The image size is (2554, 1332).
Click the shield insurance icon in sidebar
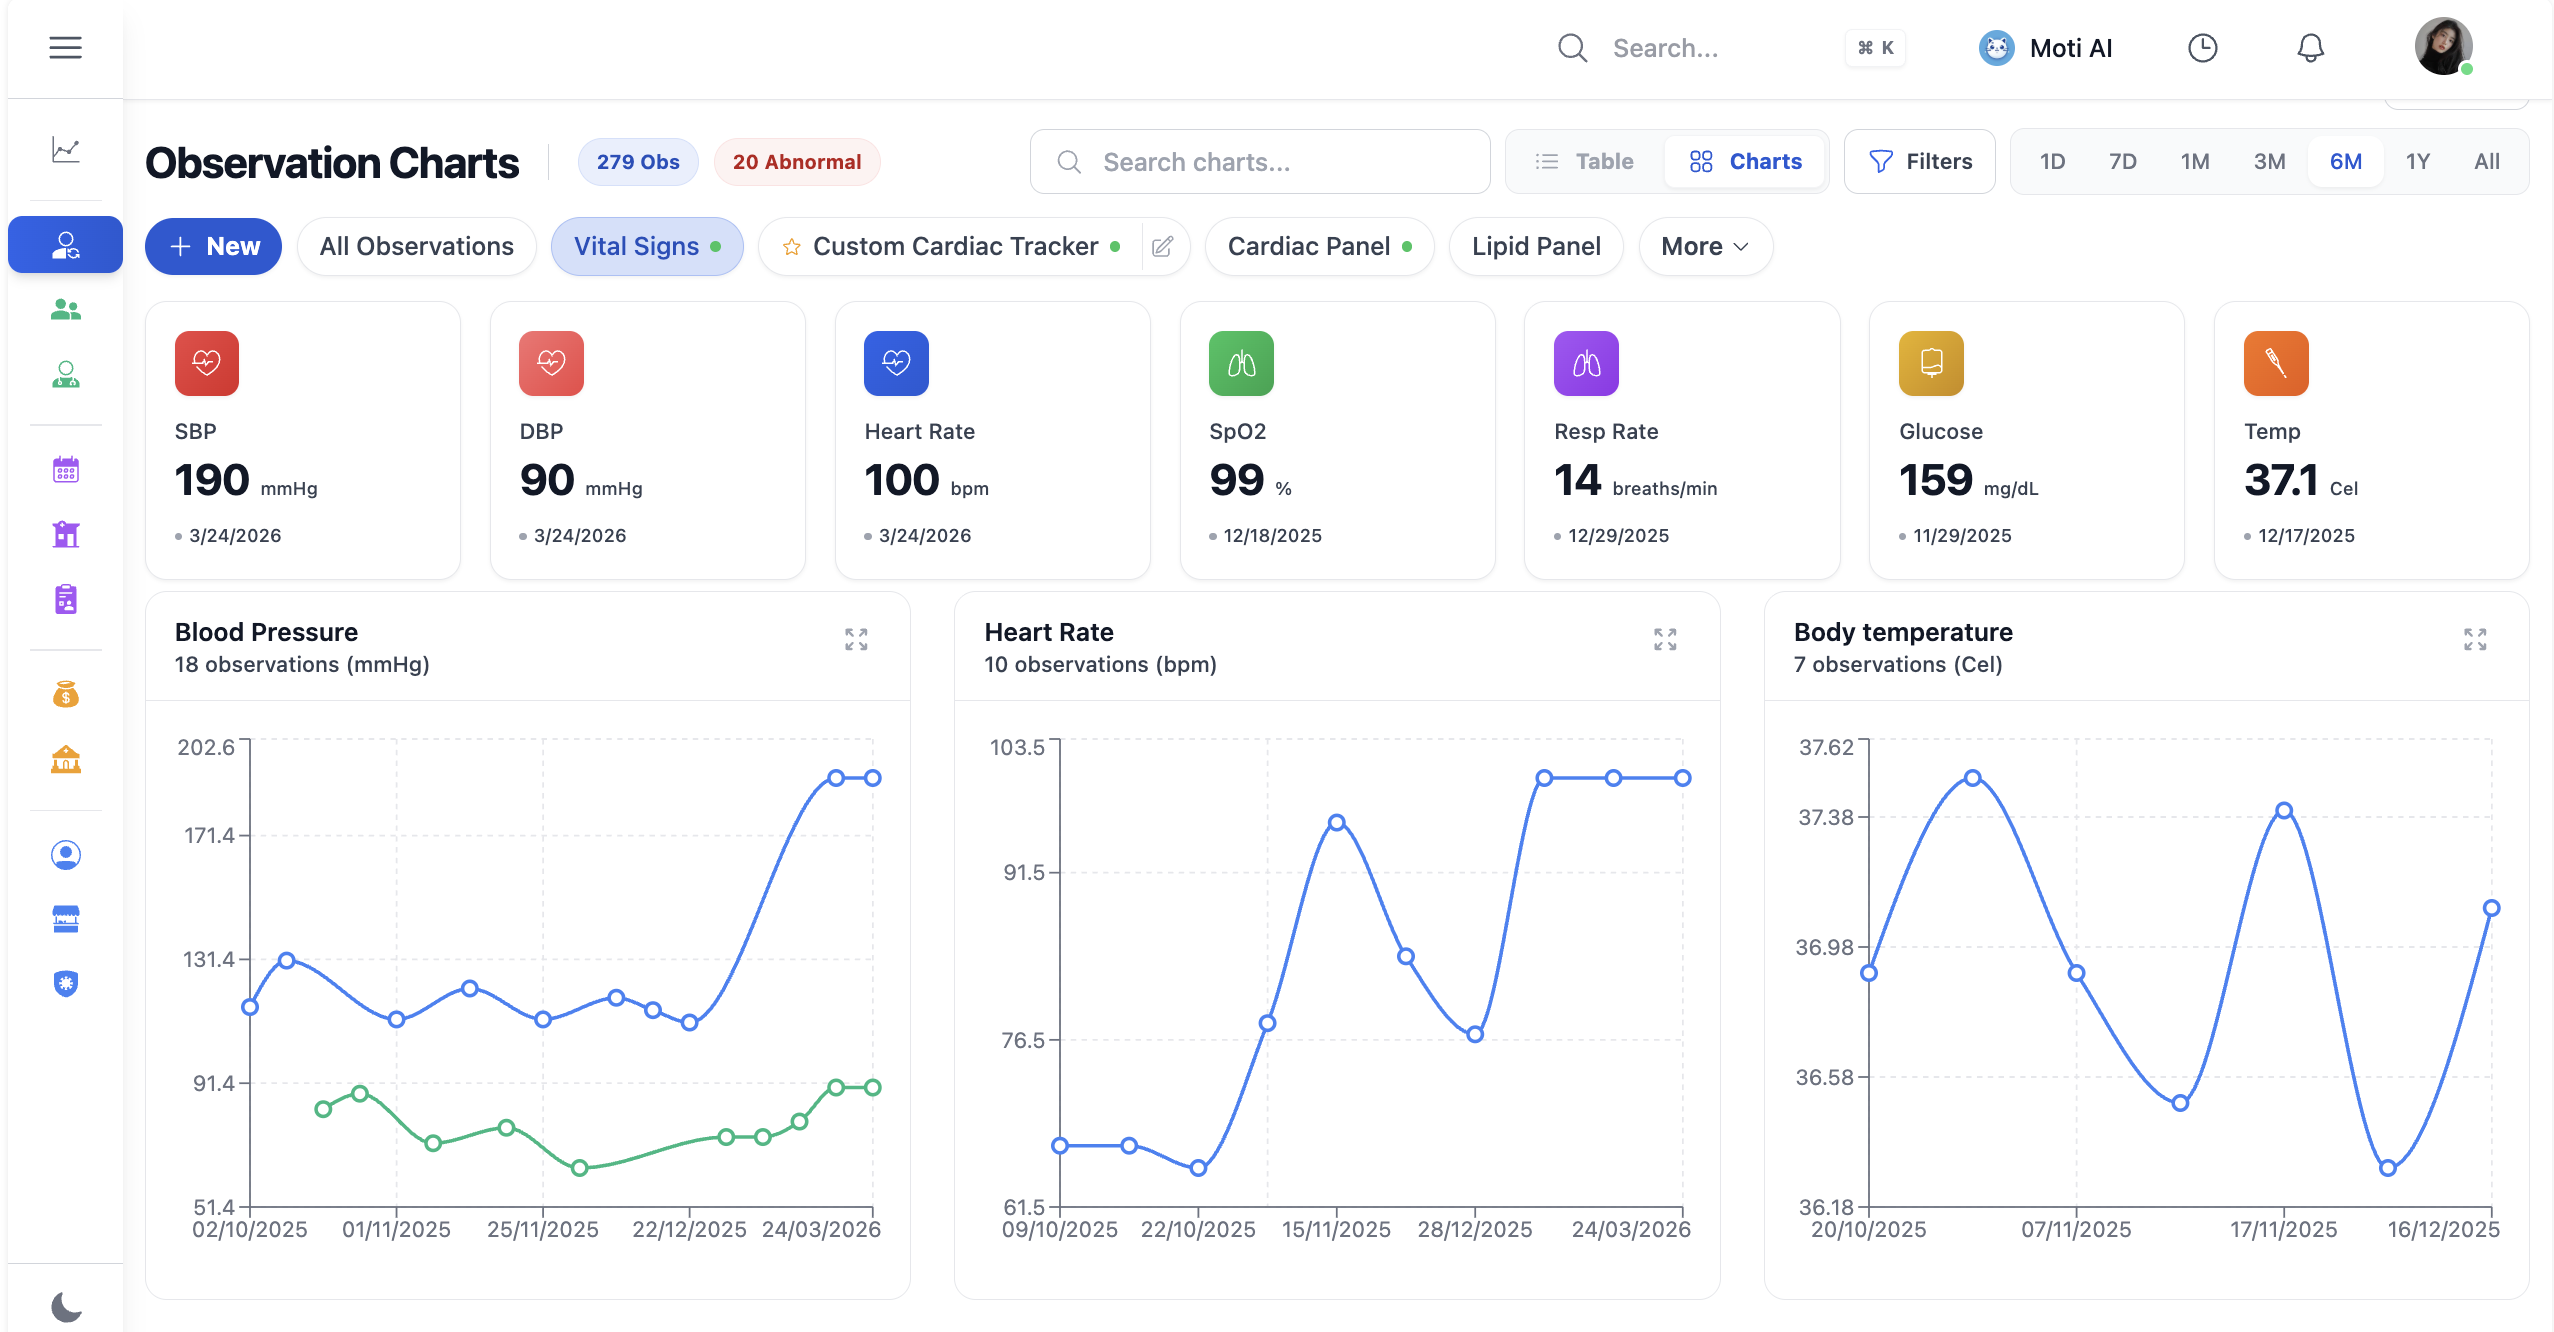(x=64, y=983)
